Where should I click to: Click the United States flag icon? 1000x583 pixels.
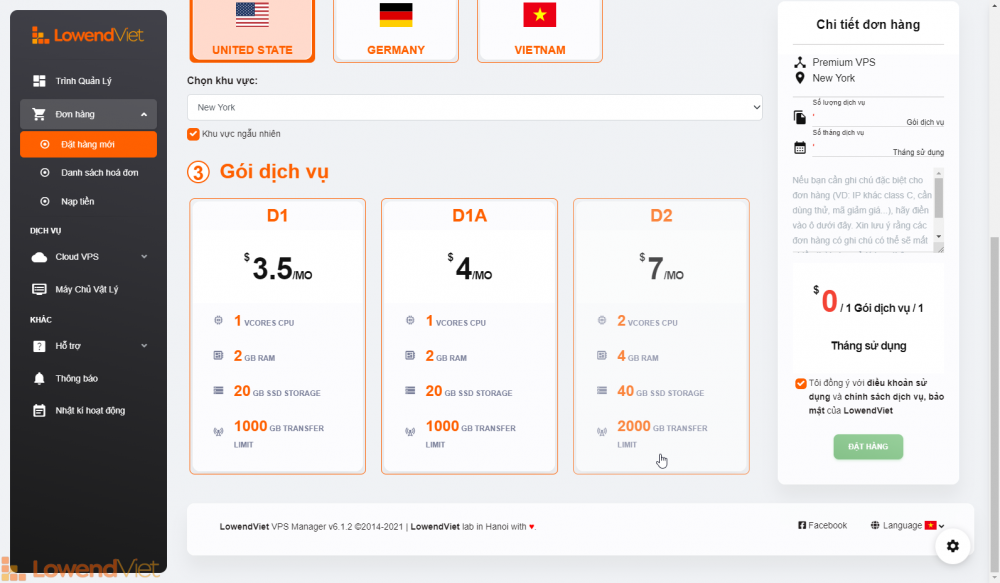[252, 15]
